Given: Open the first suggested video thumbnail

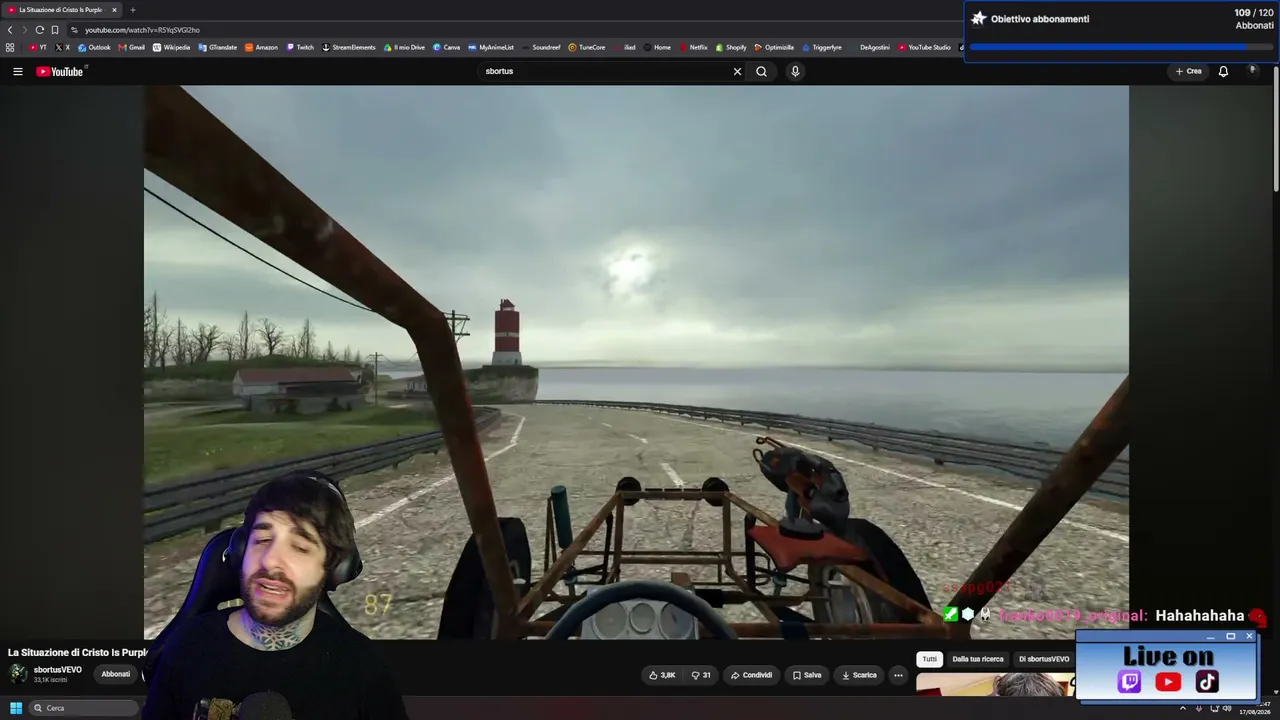Looking at the screenshot, I should [x=996, y=685].
